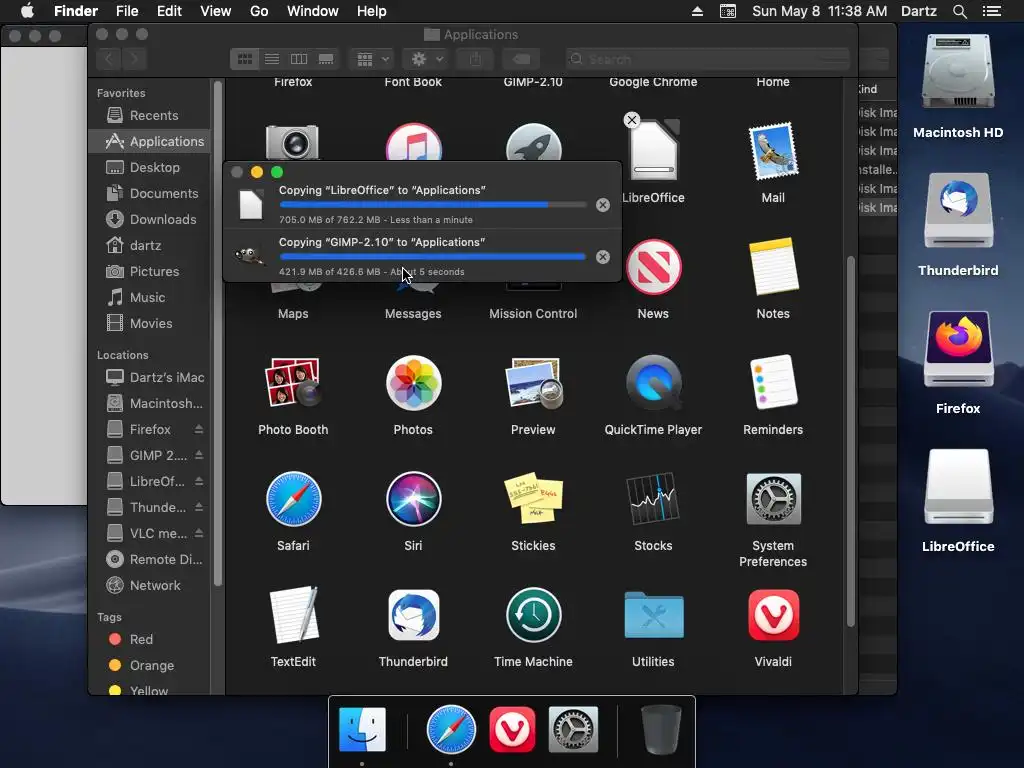Switch to column view in Finder toolbar
This screenshot has width=1024, height=768.
point(298,59)
